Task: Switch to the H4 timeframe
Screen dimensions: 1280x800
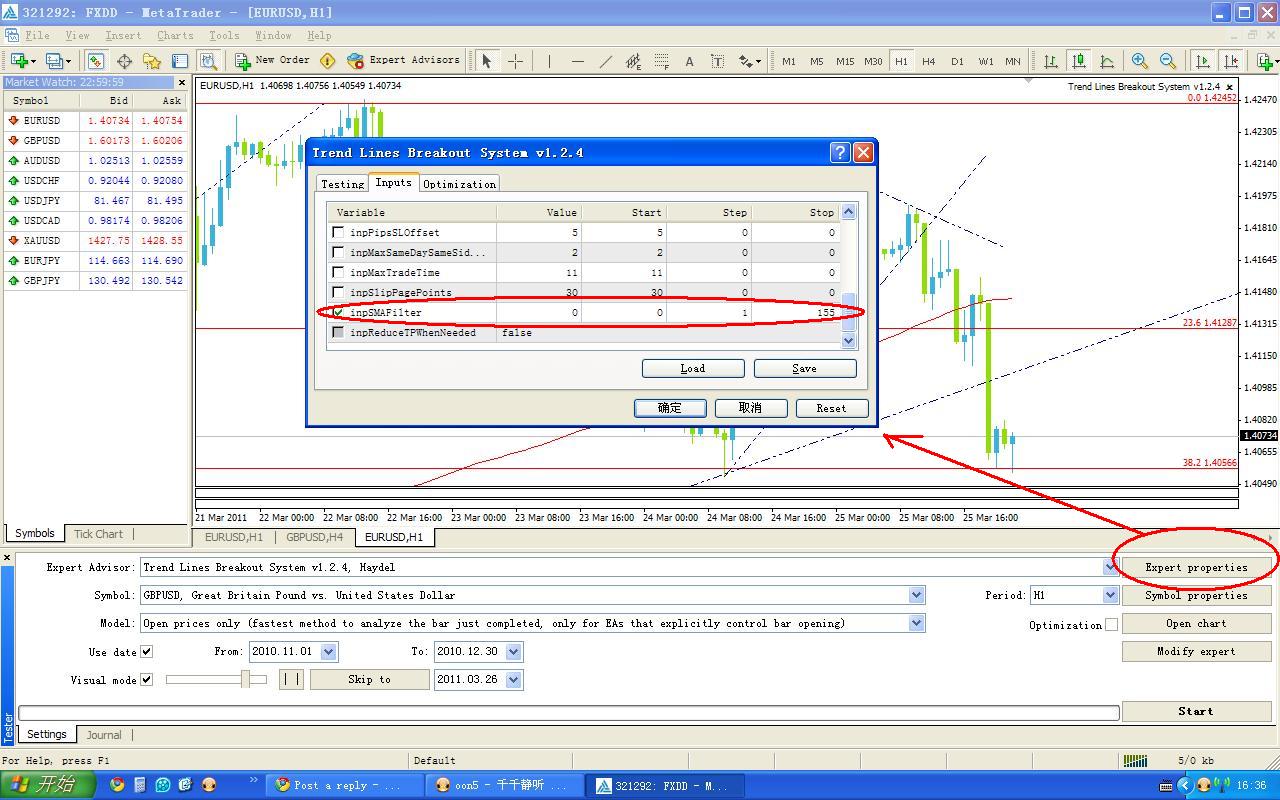Action: click(x=928, y=61)
